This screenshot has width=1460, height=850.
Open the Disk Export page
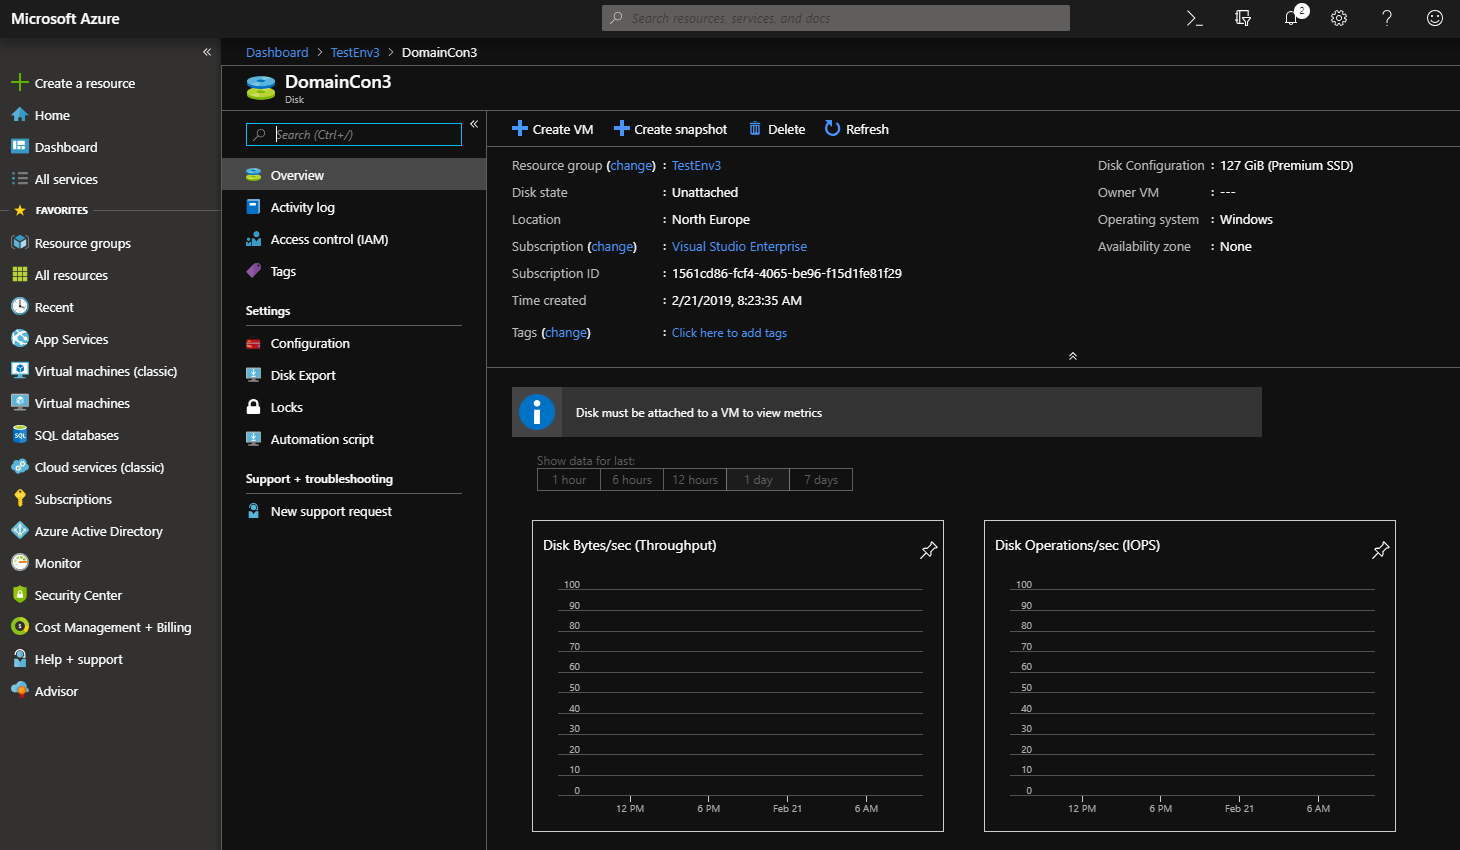pos(354,375)
